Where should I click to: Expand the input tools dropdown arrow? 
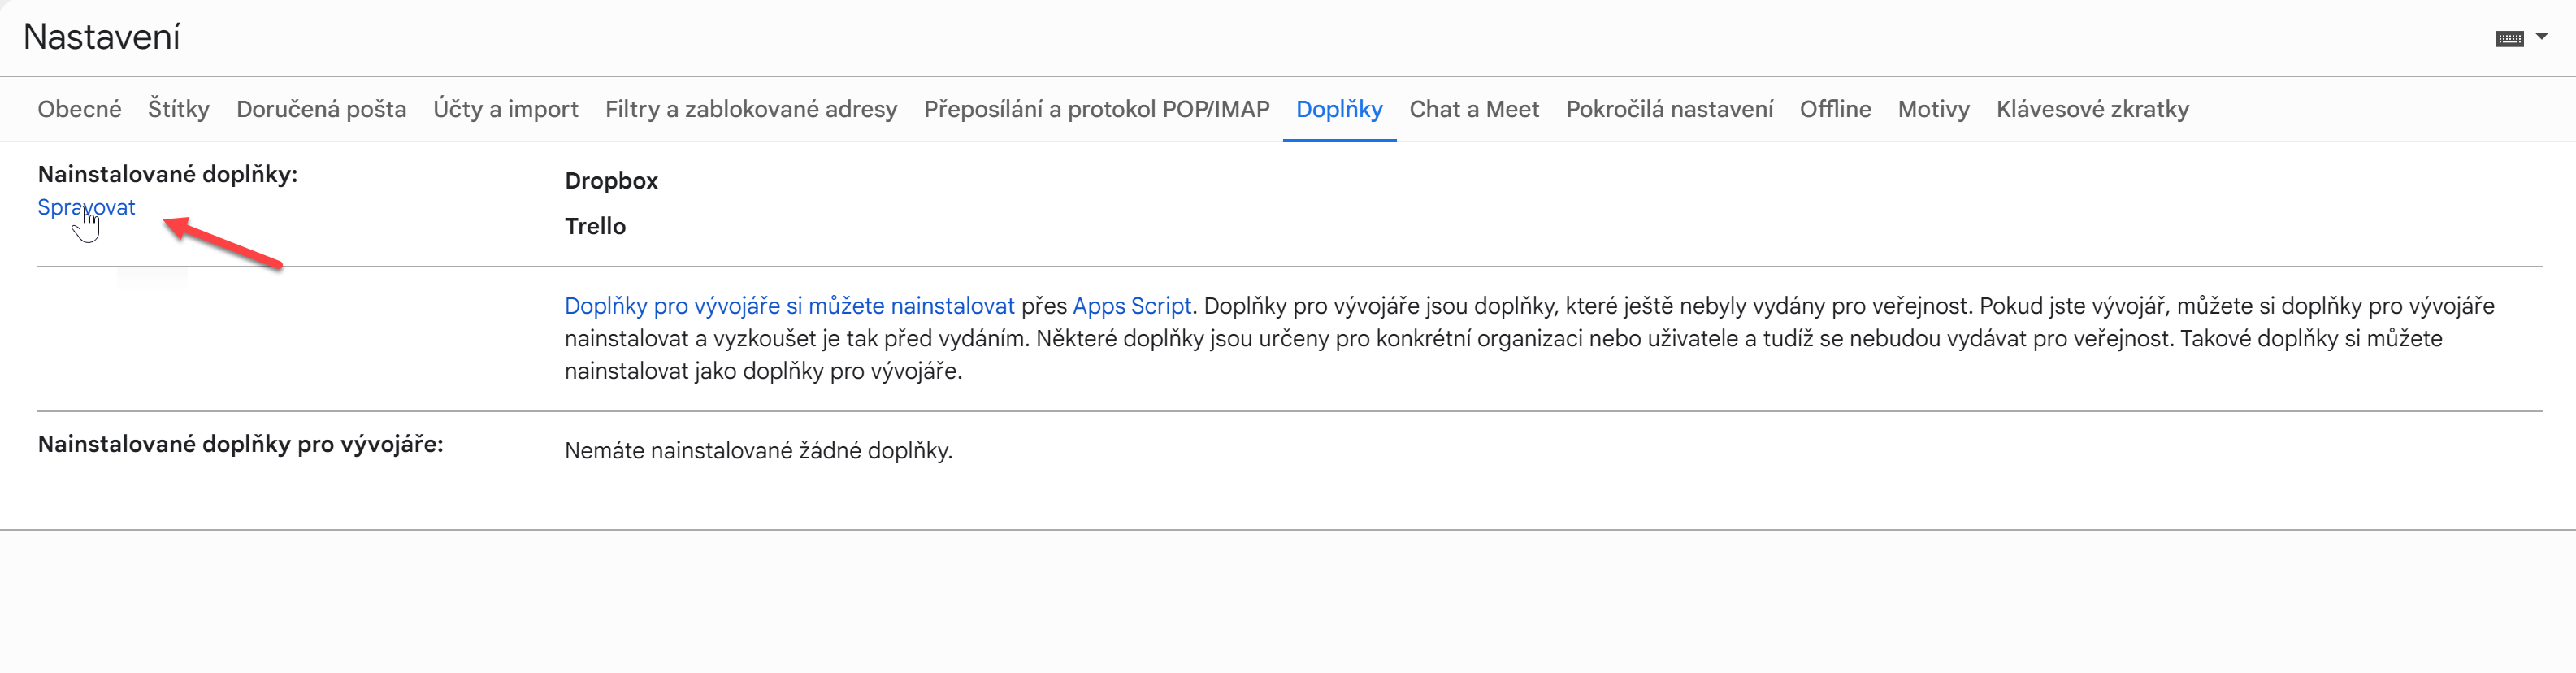[2541, 36]
